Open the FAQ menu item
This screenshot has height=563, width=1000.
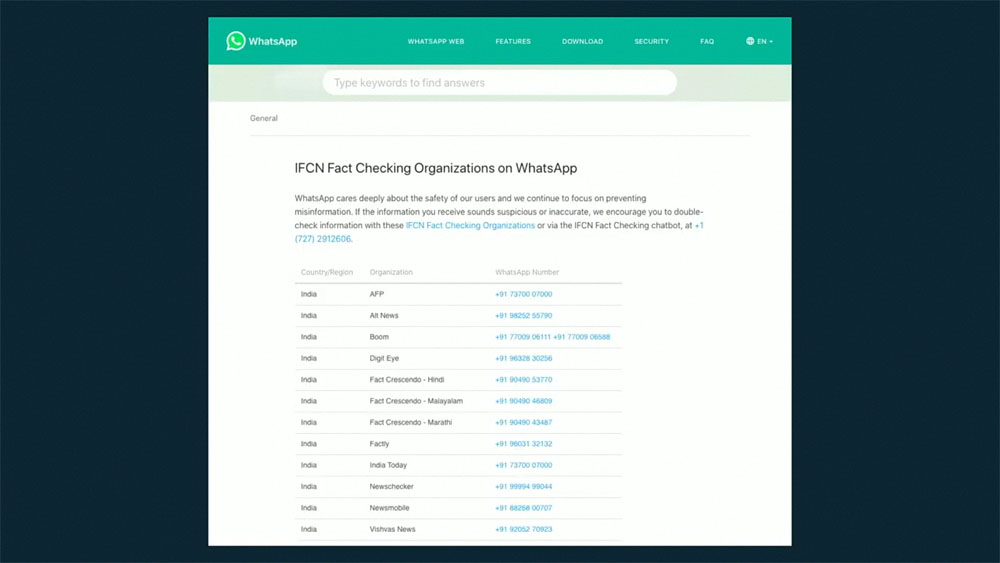click(x=707, y=42)
